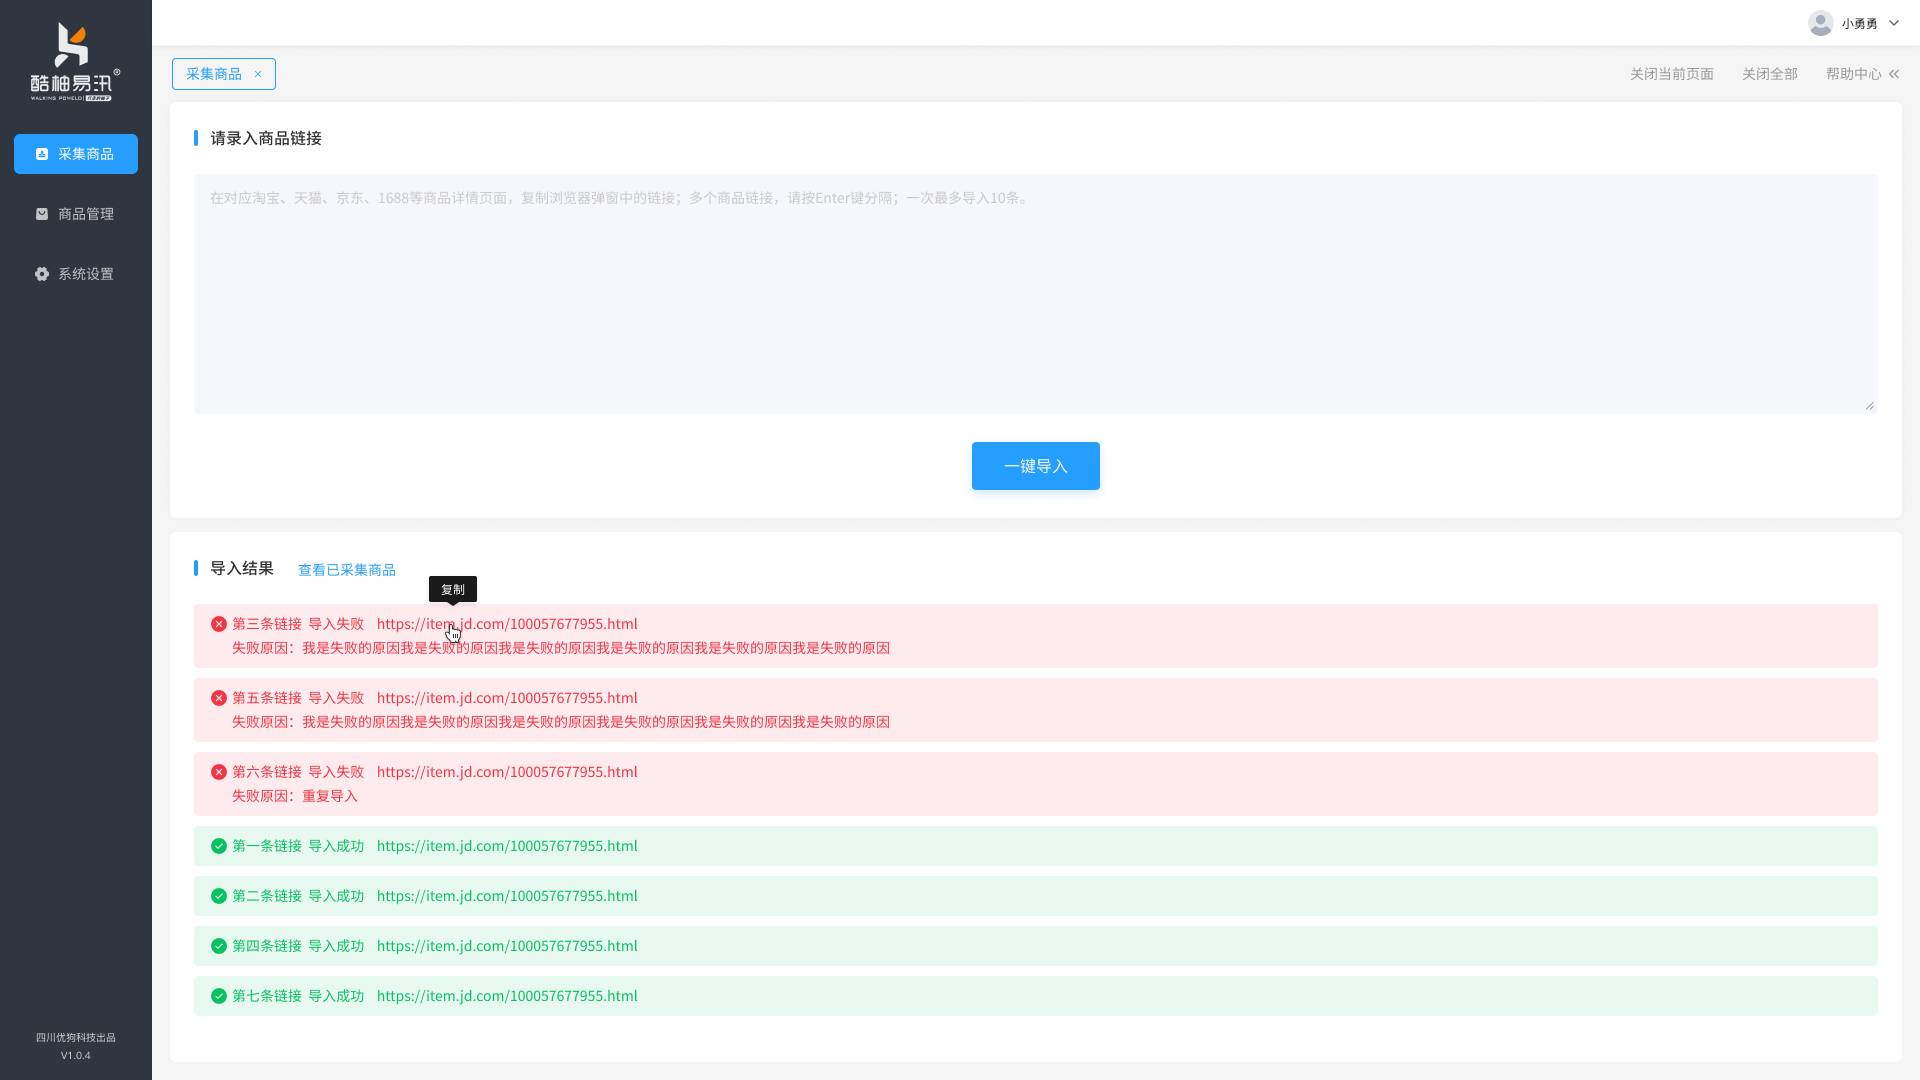Click green success icon on 第一条链接 row
Image resolution: width=1920 pixels, height=1080 pixels.
click(x=219, y=846)
